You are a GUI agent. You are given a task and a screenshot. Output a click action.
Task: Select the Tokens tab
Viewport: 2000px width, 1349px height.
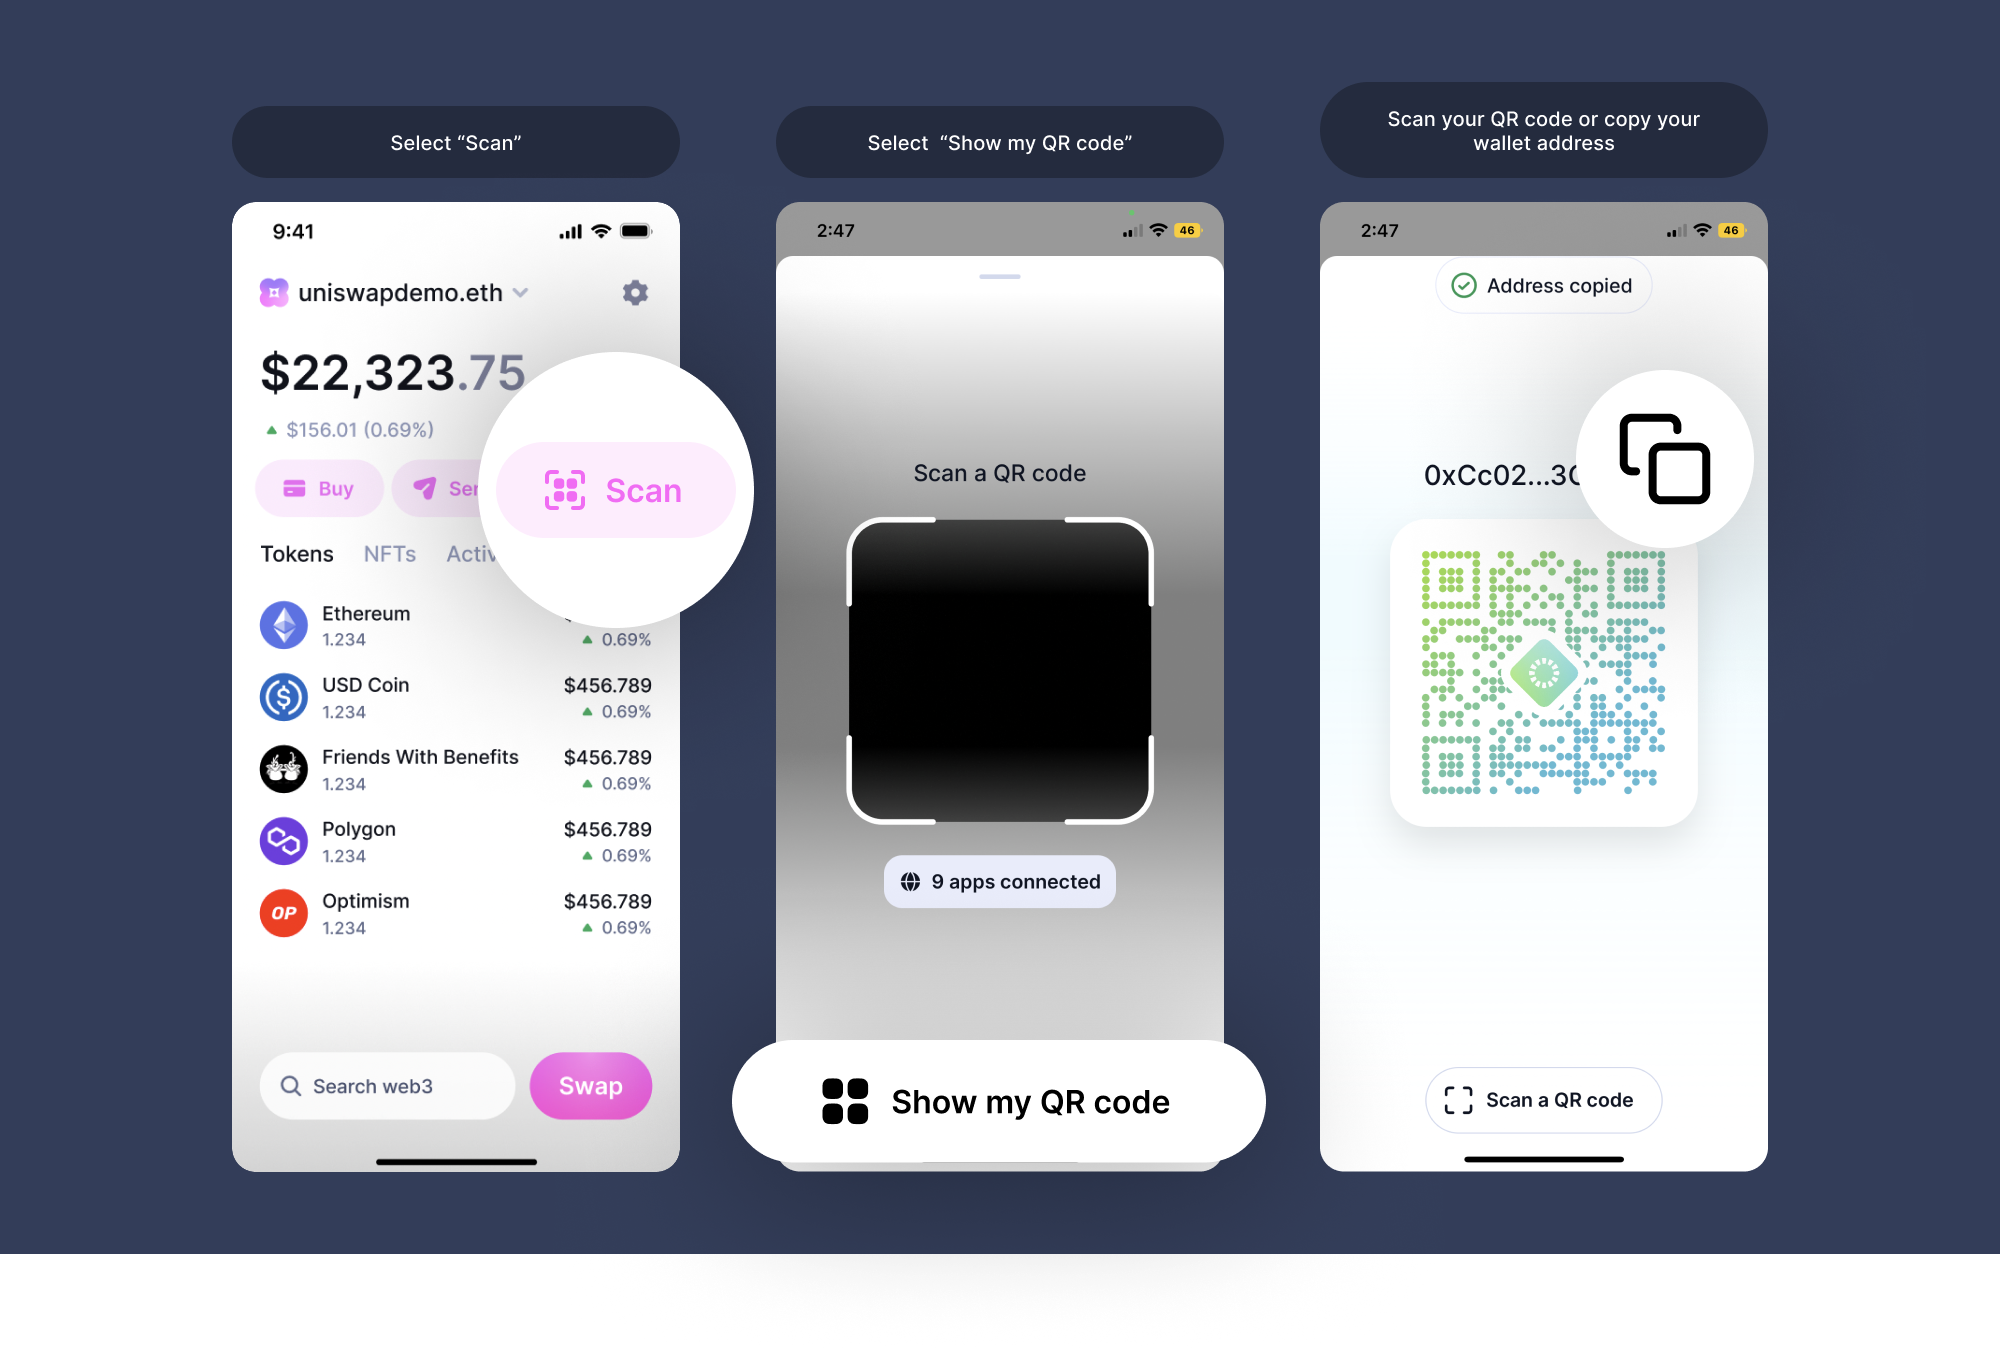[296, 554]
